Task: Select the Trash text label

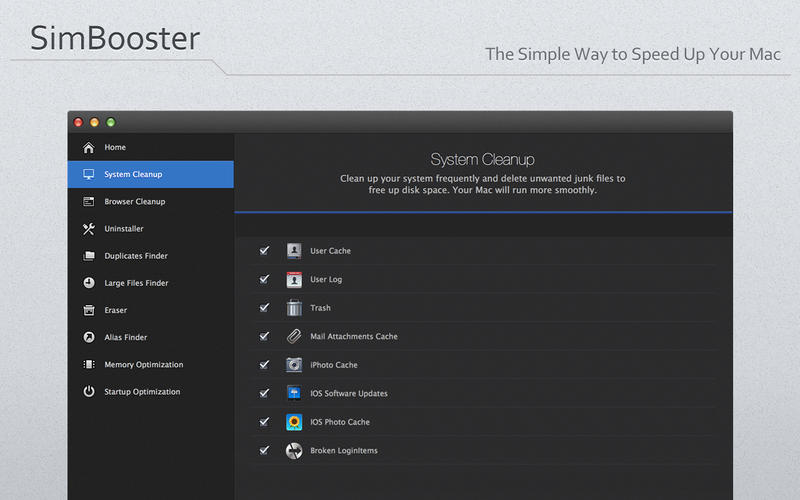Action: [320, 308]
